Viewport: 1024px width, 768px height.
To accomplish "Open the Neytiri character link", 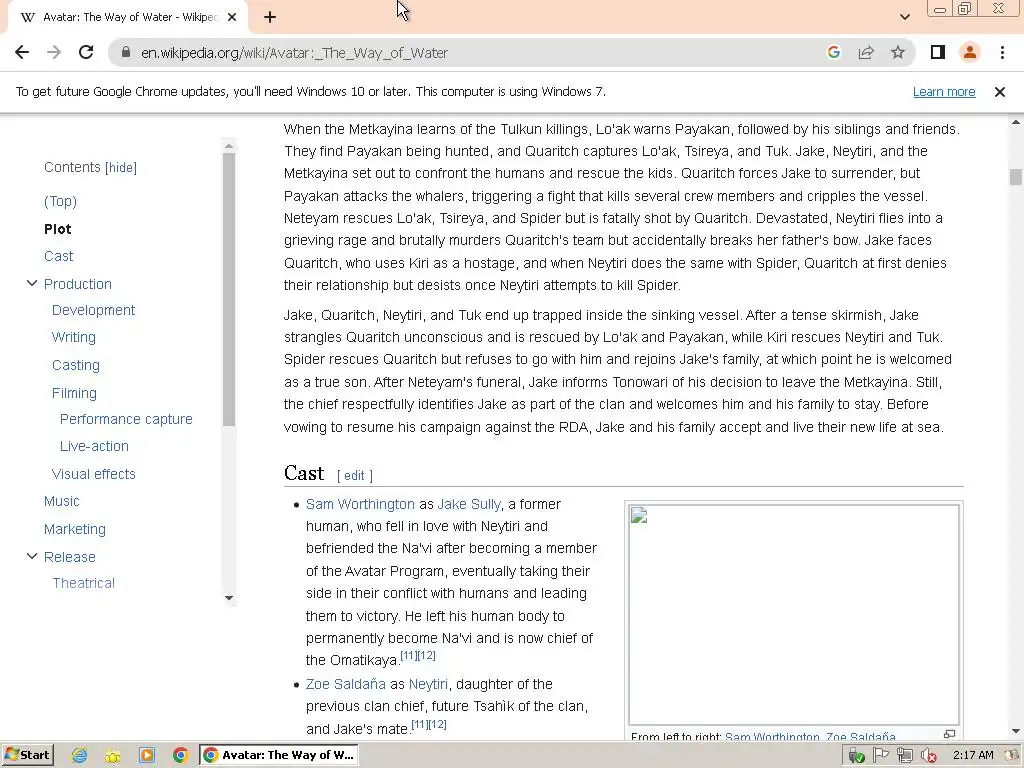I will (428, 684).
